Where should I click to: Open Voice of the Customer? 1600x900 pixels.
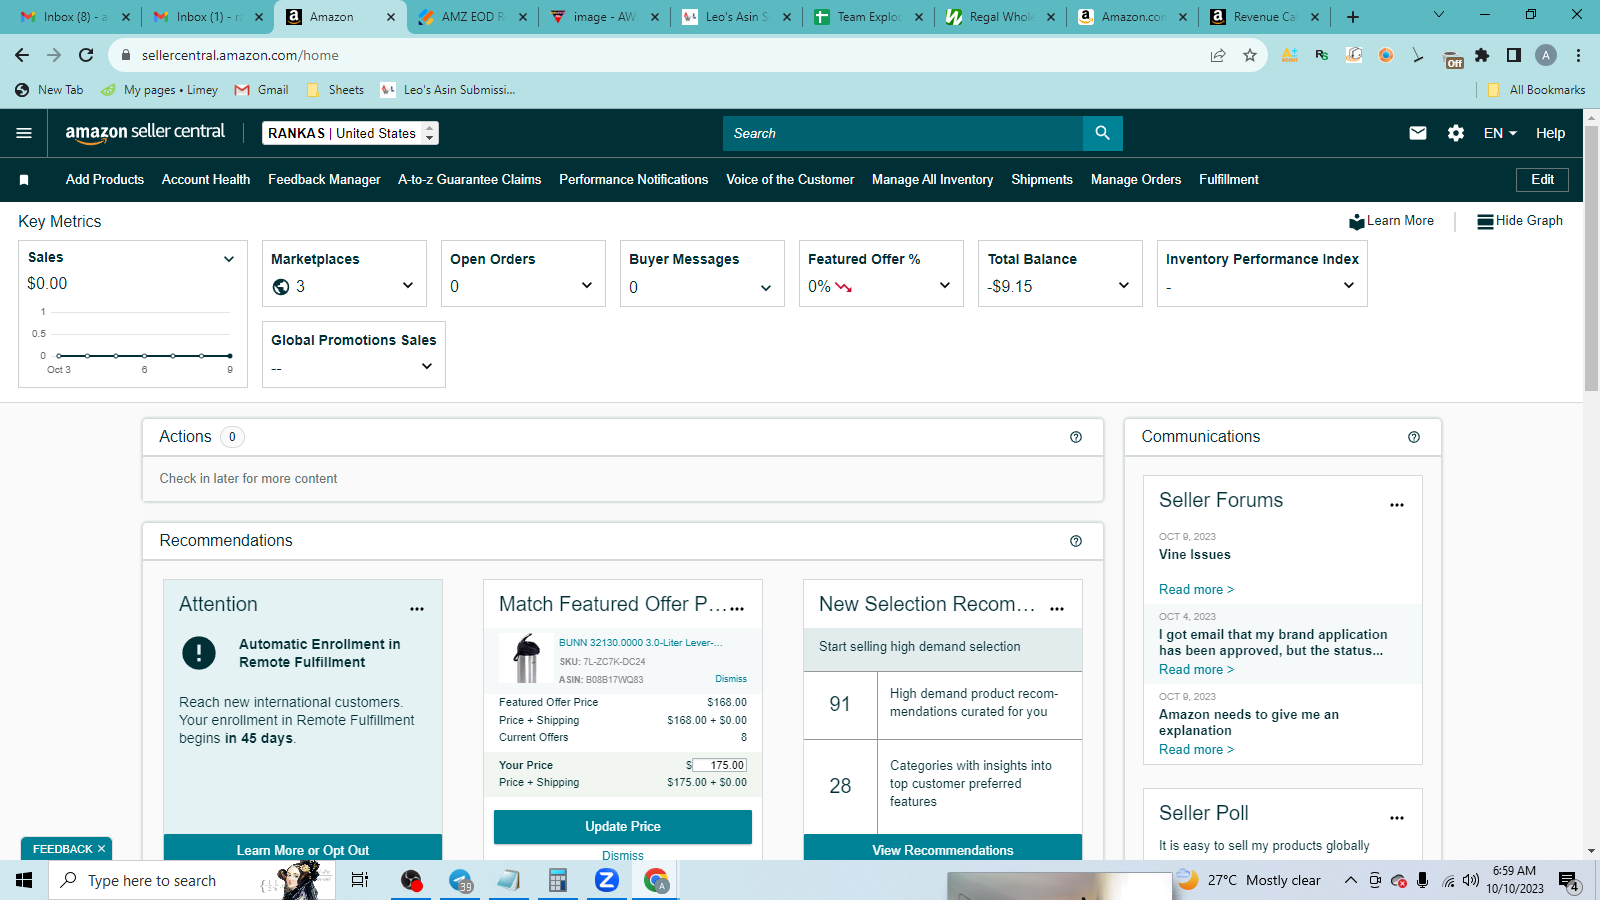(790, 180)
